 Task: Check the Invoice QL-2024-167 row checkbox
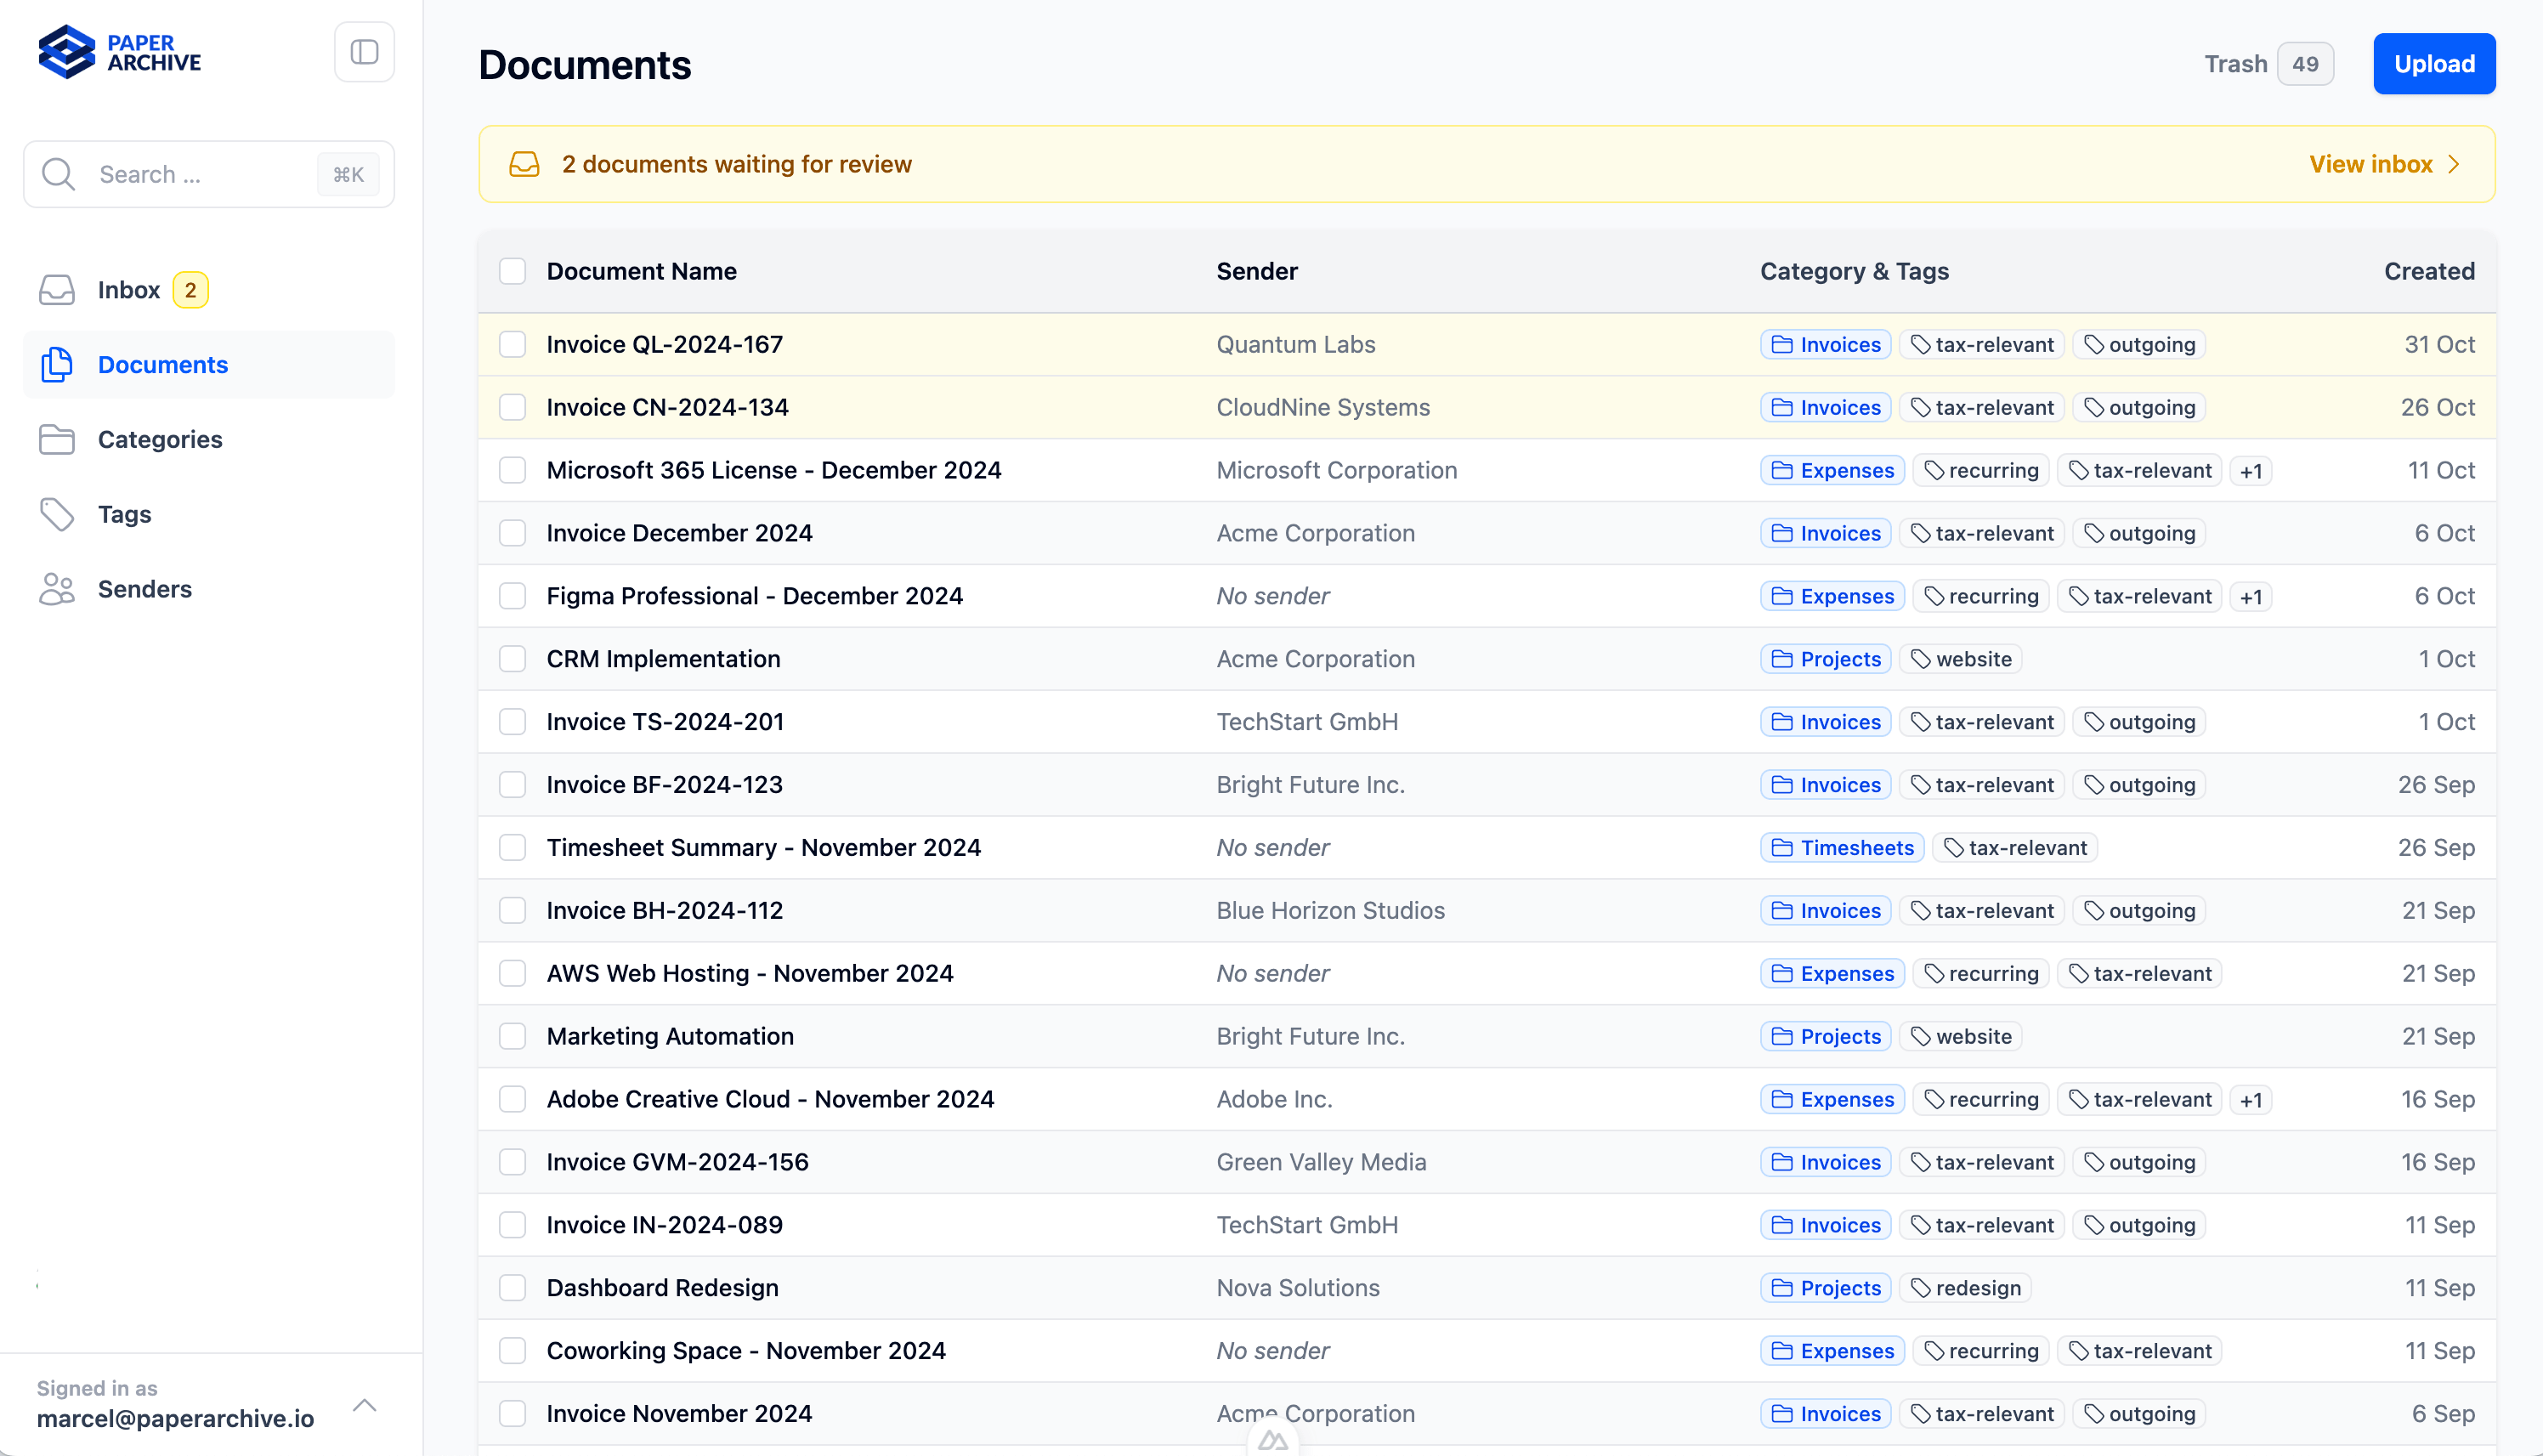tap(512, 344)
